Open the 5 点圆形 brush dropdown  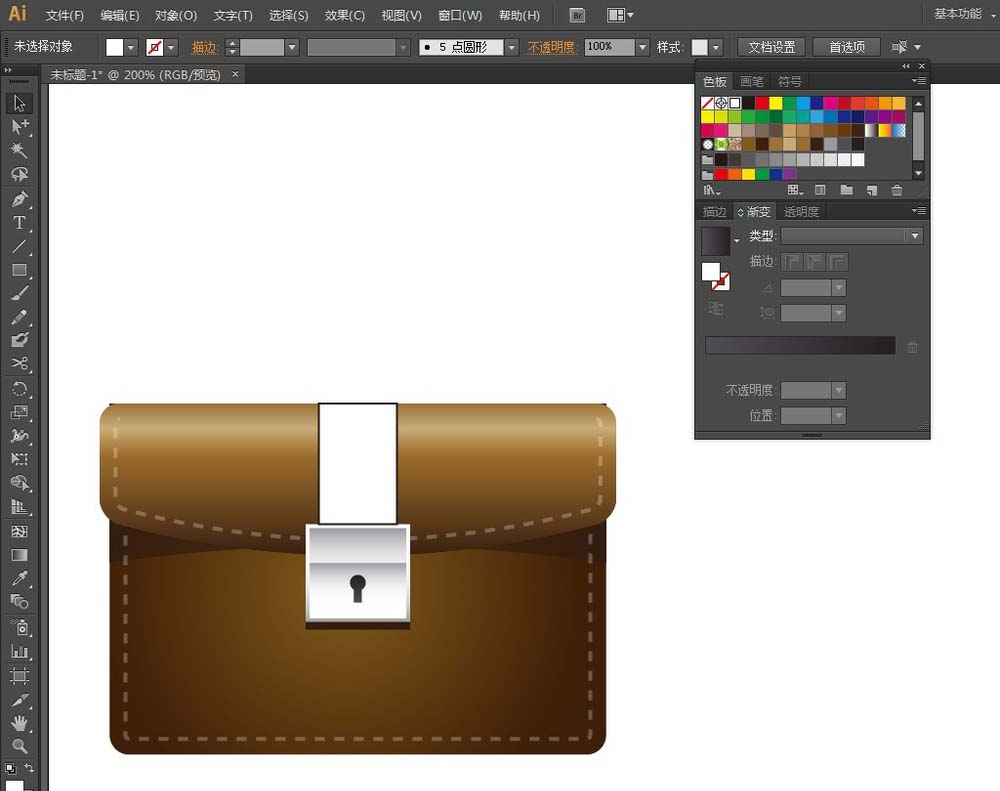[511, 47]
